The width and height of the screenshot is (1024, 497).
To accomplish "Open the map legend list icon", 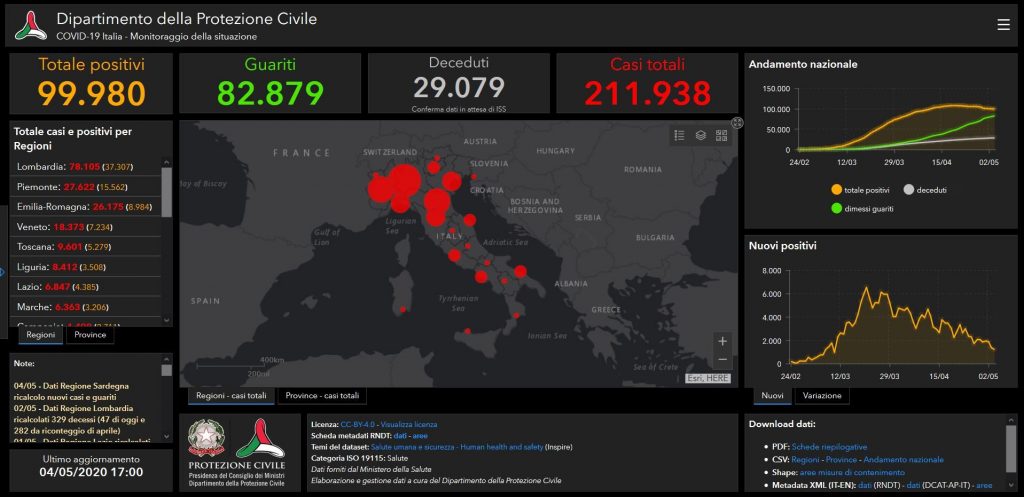I will point(680,135).
